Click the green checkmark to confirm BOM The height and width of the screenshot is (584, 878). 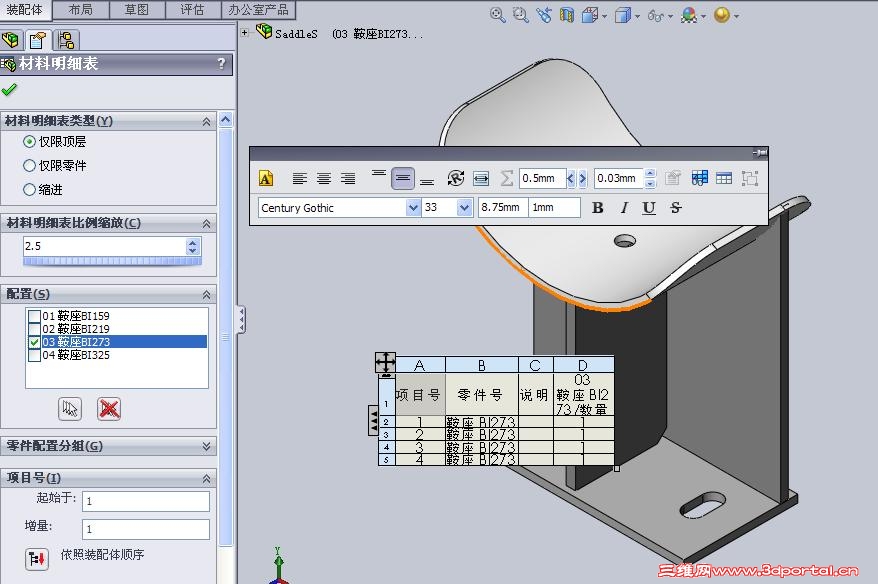pyautogui.click(x=9, y=90)
